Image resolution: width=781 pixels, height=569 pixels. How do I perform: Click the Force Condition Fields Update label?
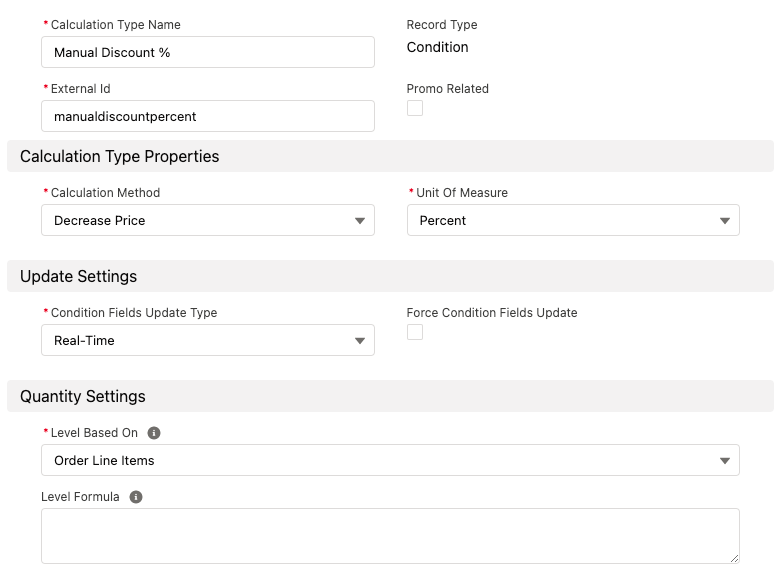[492, 313]
